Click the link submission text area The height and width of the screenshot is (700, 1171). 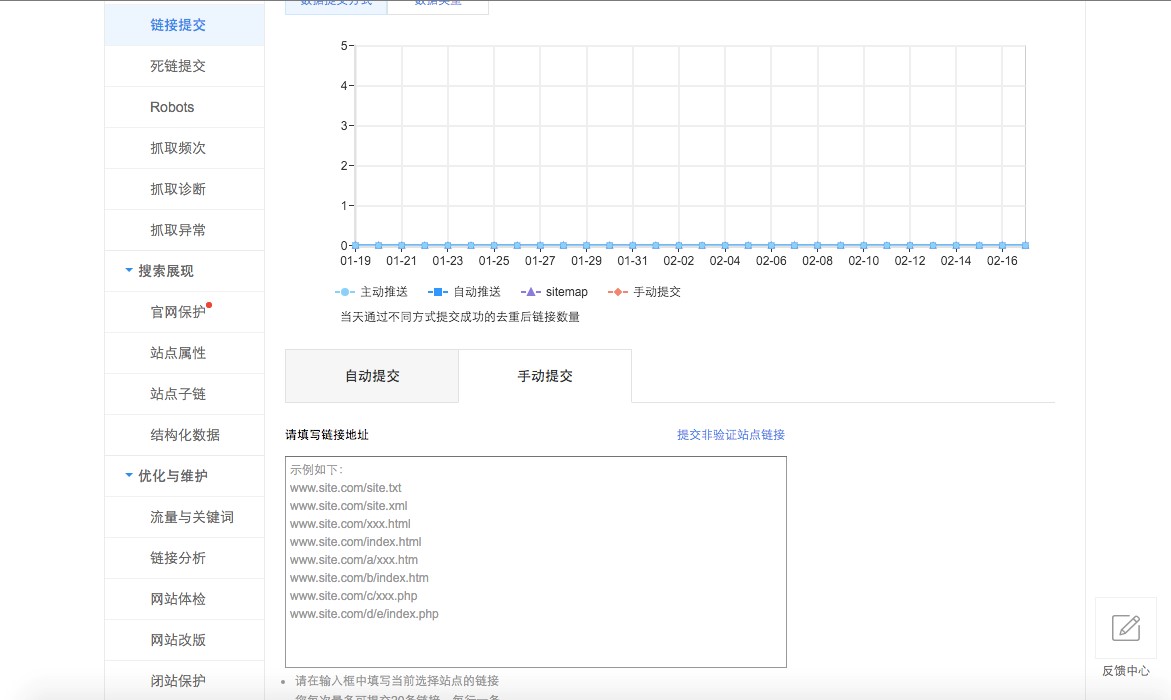click(x=535, y=560)
